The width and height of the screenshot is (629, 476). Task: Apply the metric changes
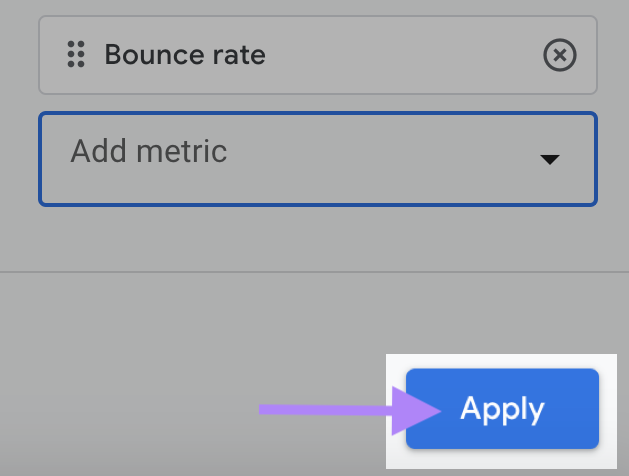point(502,410)
